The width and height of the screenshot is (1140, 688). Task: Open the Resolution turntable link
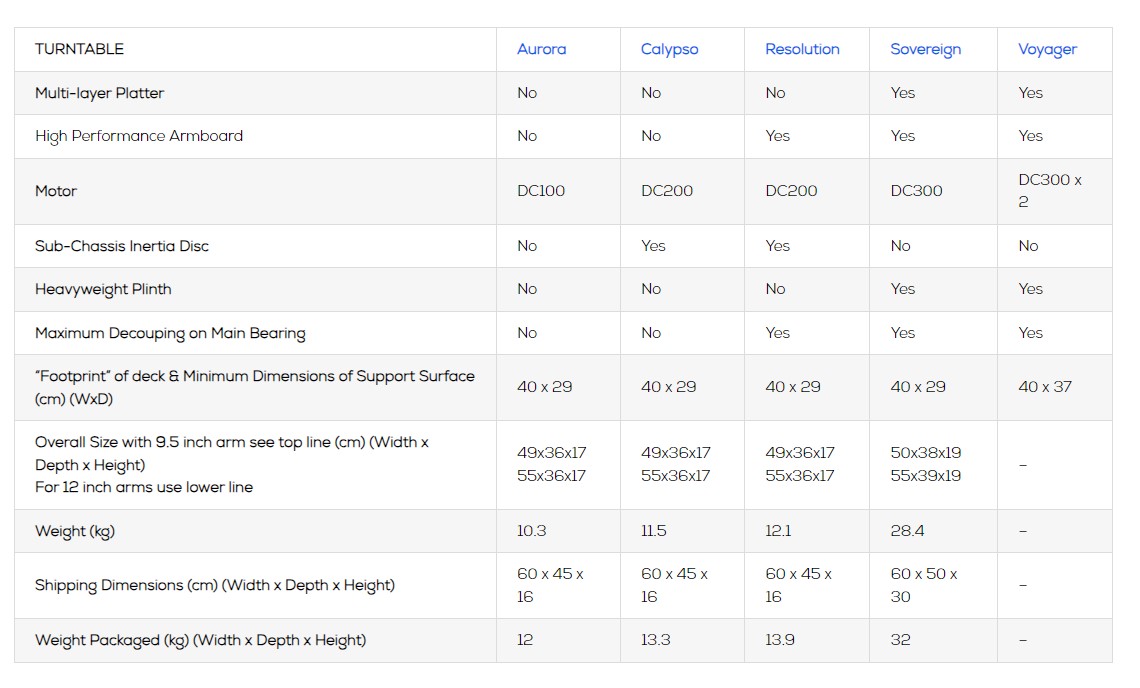pos(802,49)
